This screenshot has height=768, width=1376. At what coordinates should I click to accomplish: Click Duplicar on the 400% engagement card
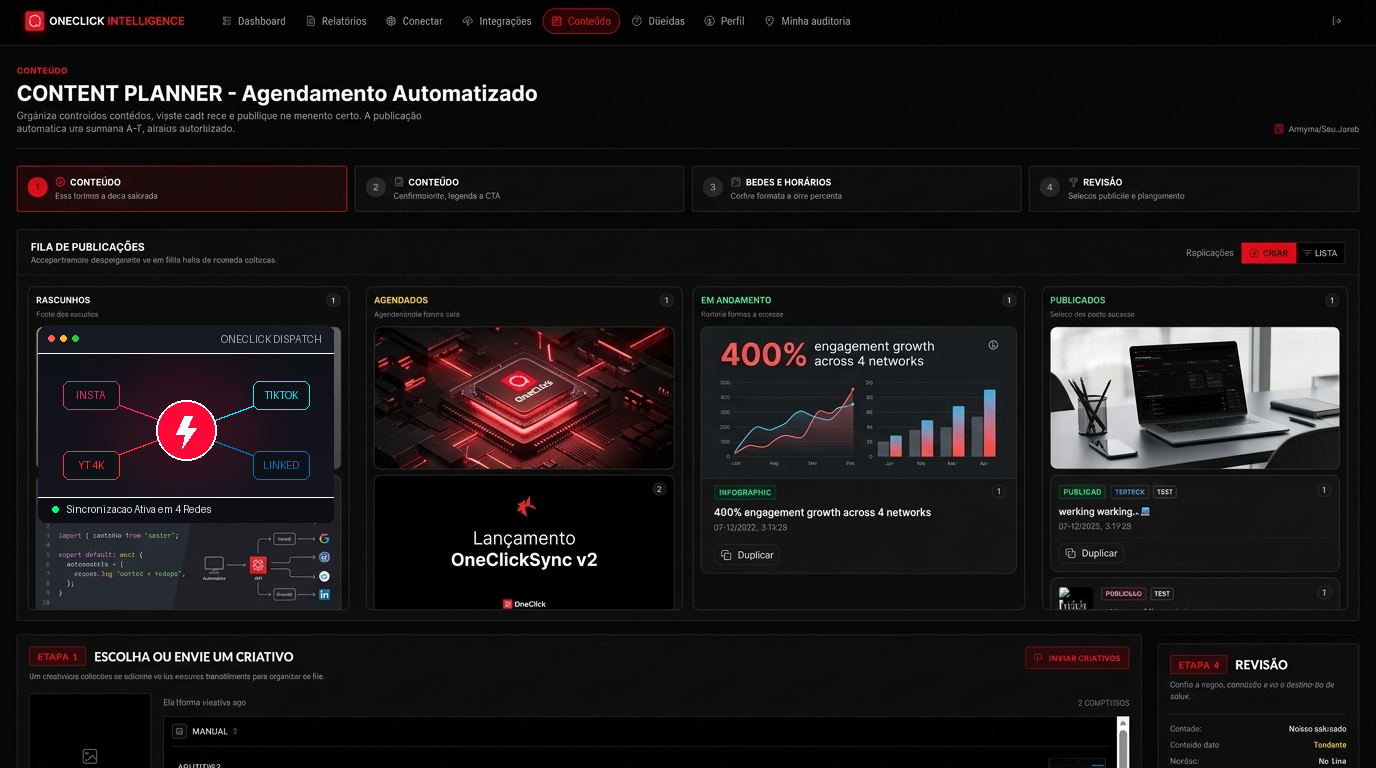(x=747, y=555)
